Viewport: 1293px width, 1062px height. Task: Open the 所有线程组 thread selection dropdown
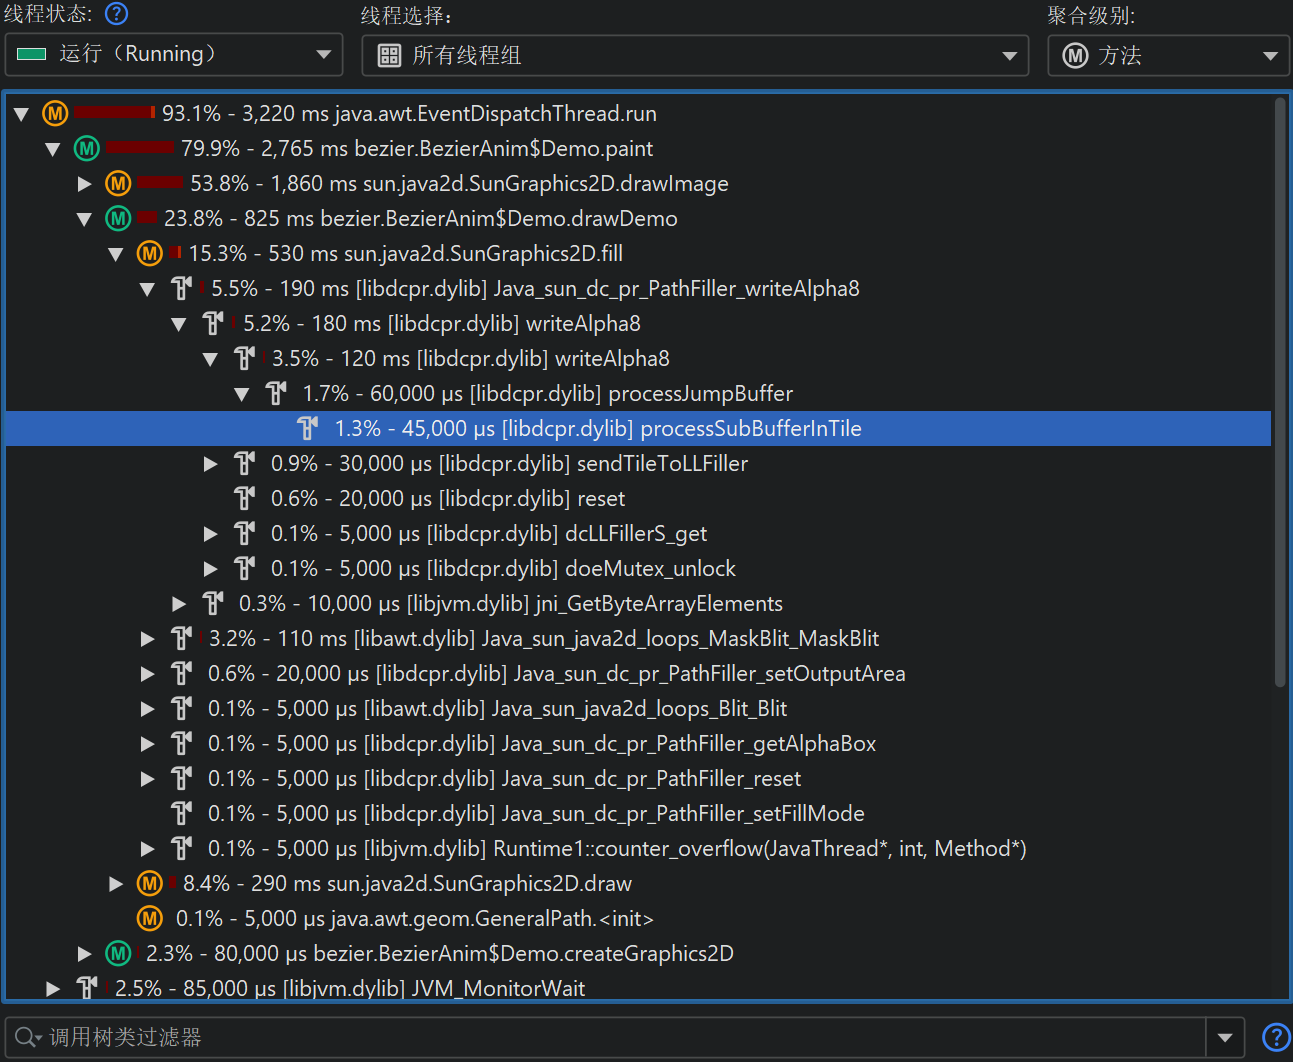695,55
